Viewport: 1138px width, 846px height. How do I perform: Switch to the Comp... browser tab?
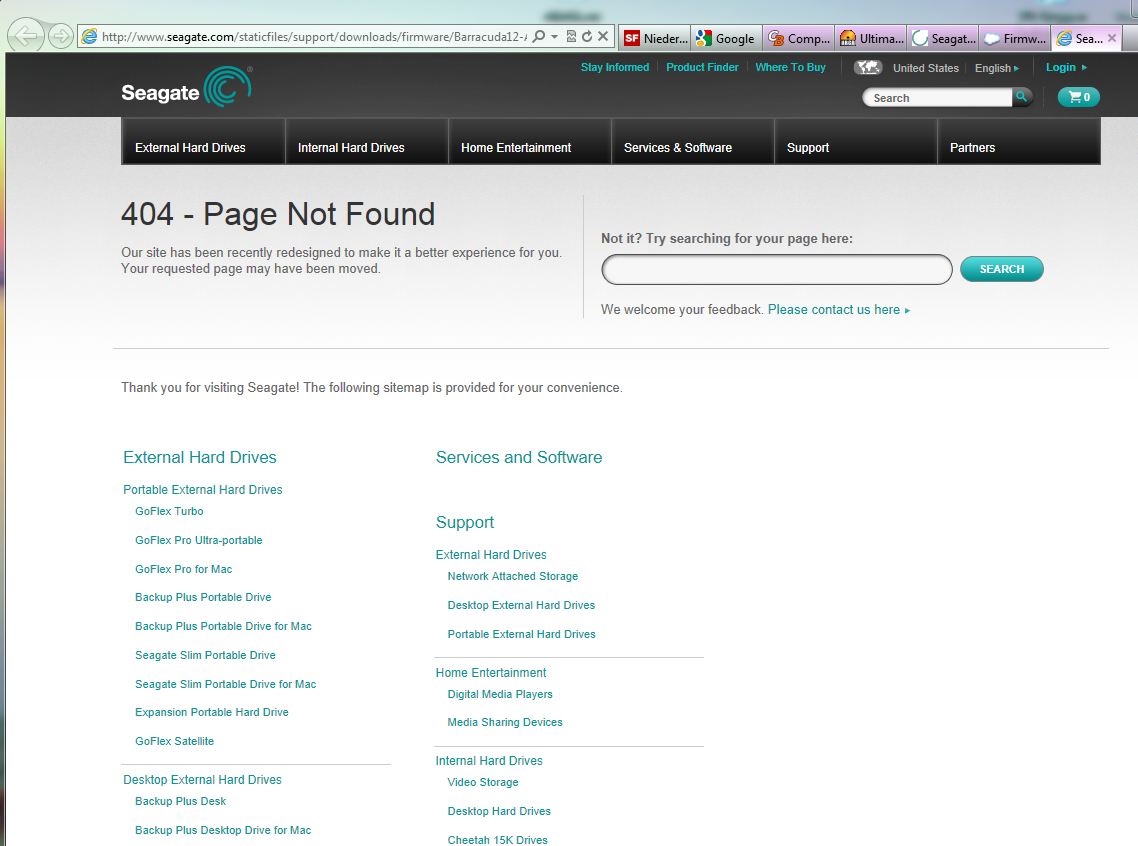coord(798,38)
